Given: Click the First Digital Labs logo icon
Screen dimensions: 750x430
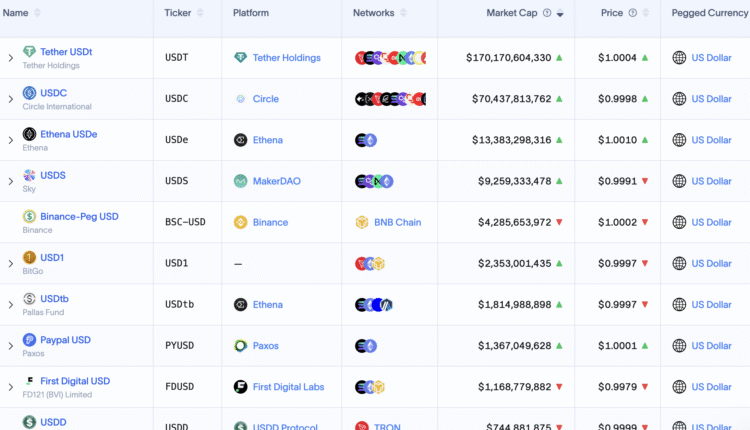Looking at the screenshot, I should pos(240,387).
